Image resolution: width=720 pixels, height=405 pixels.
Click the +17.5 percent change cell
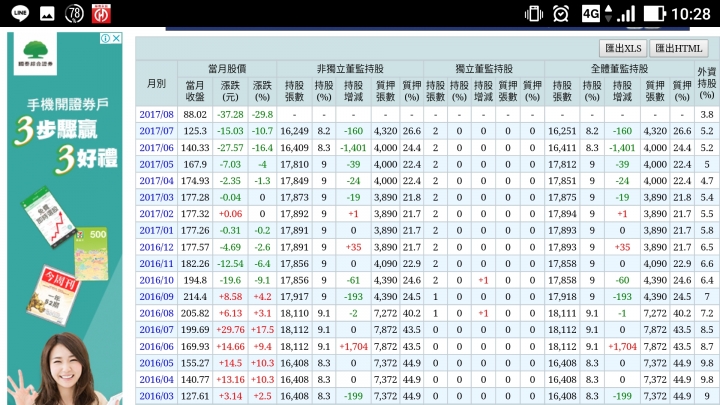(x=262, y=330)
